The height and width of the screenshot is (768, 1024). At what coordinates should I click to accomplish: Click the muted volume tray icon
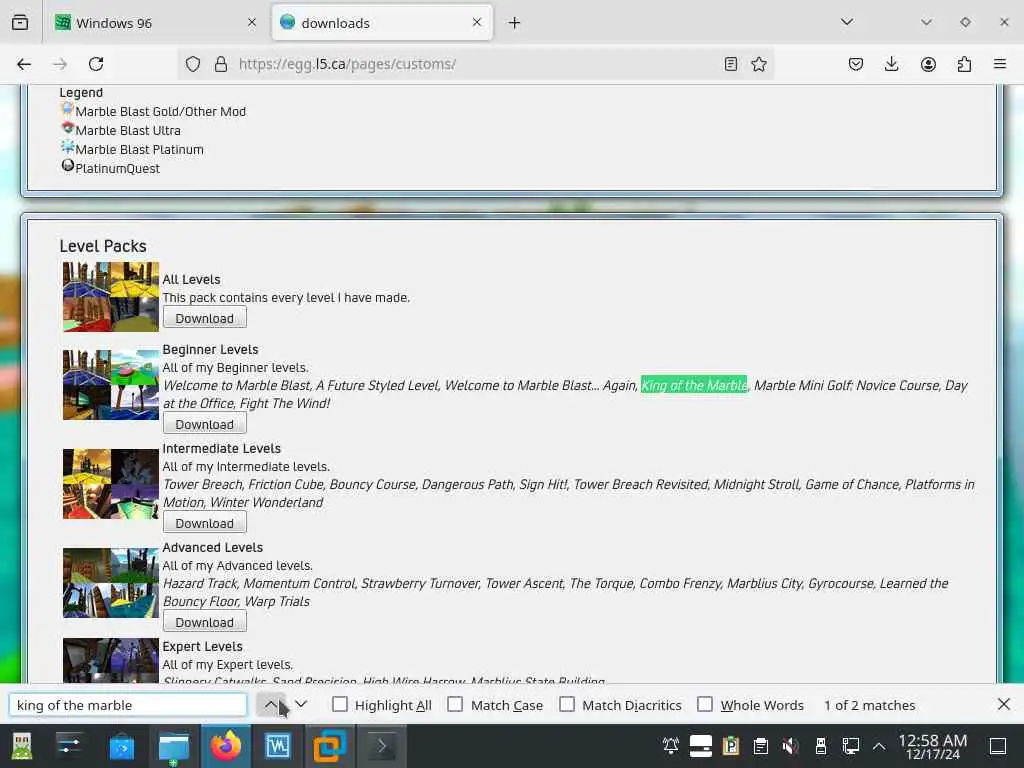(790, 746)
